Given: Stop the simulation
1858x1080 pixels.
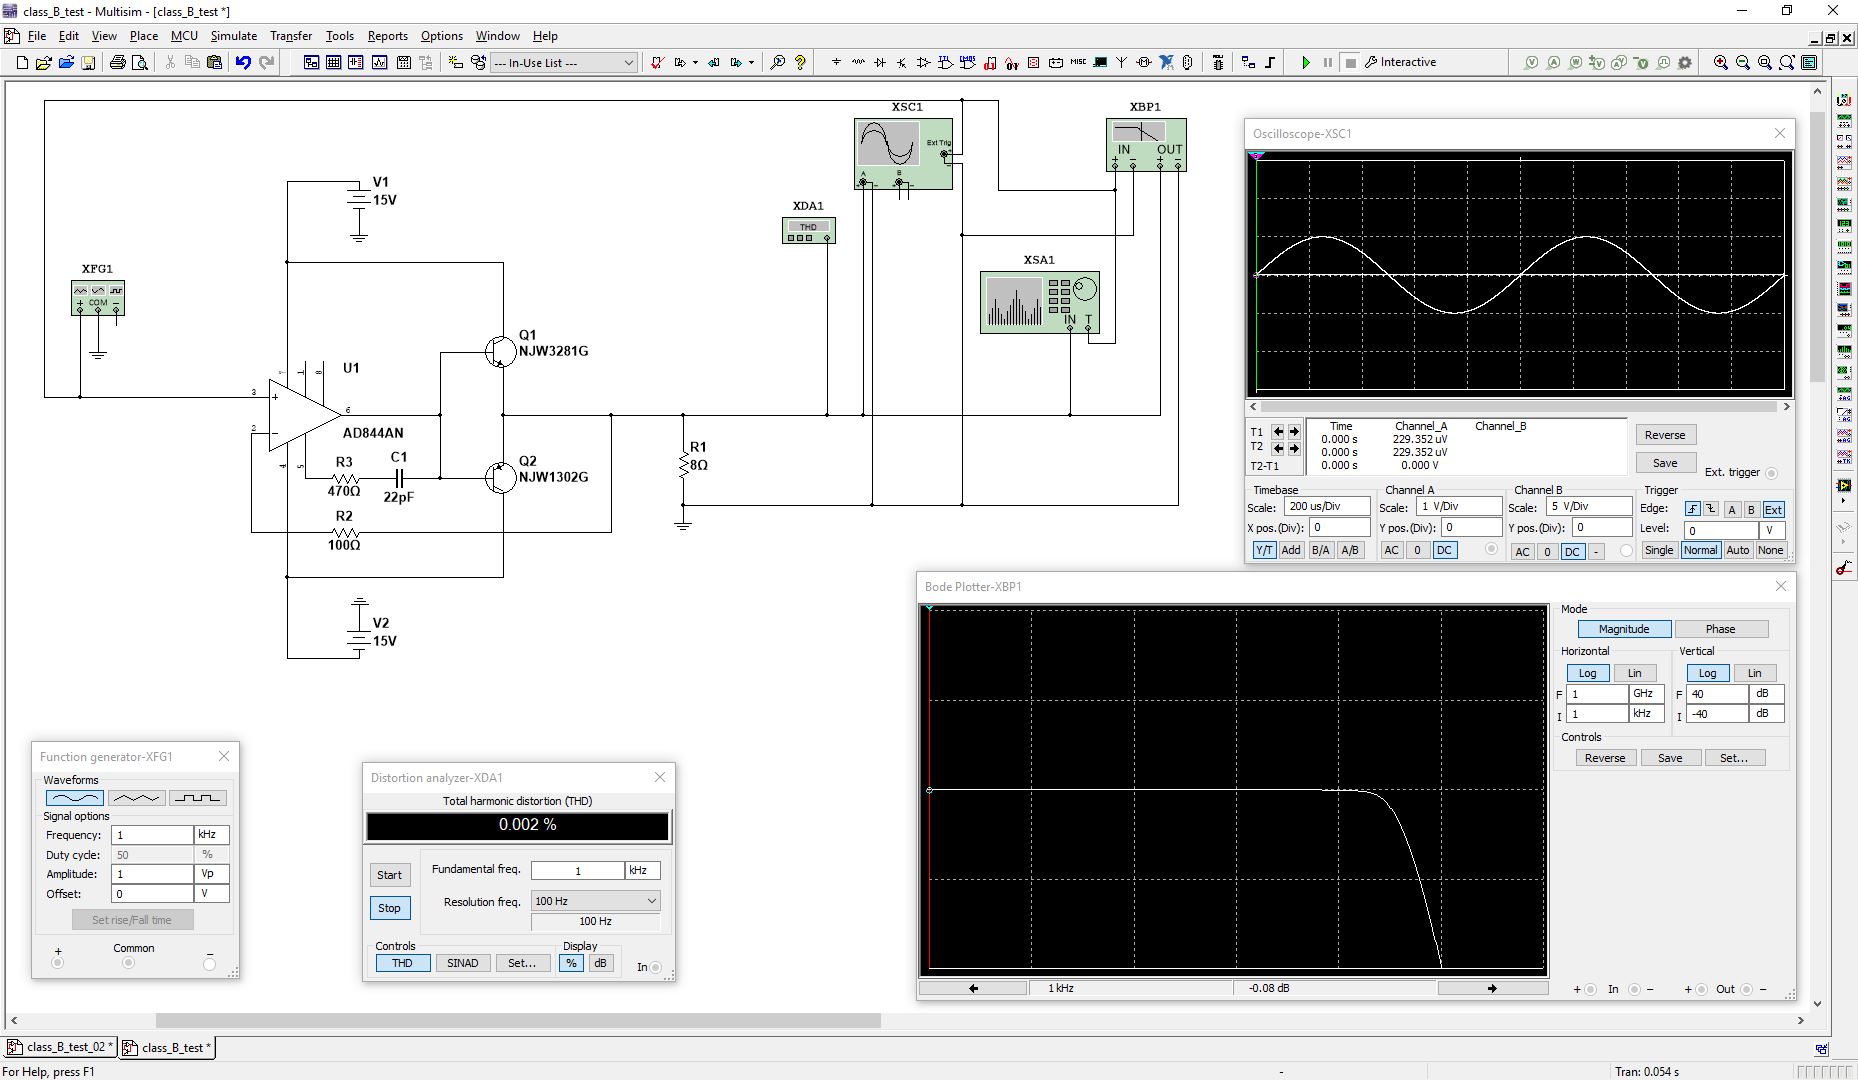Looking at the screenshot, I should point(1350,62).
